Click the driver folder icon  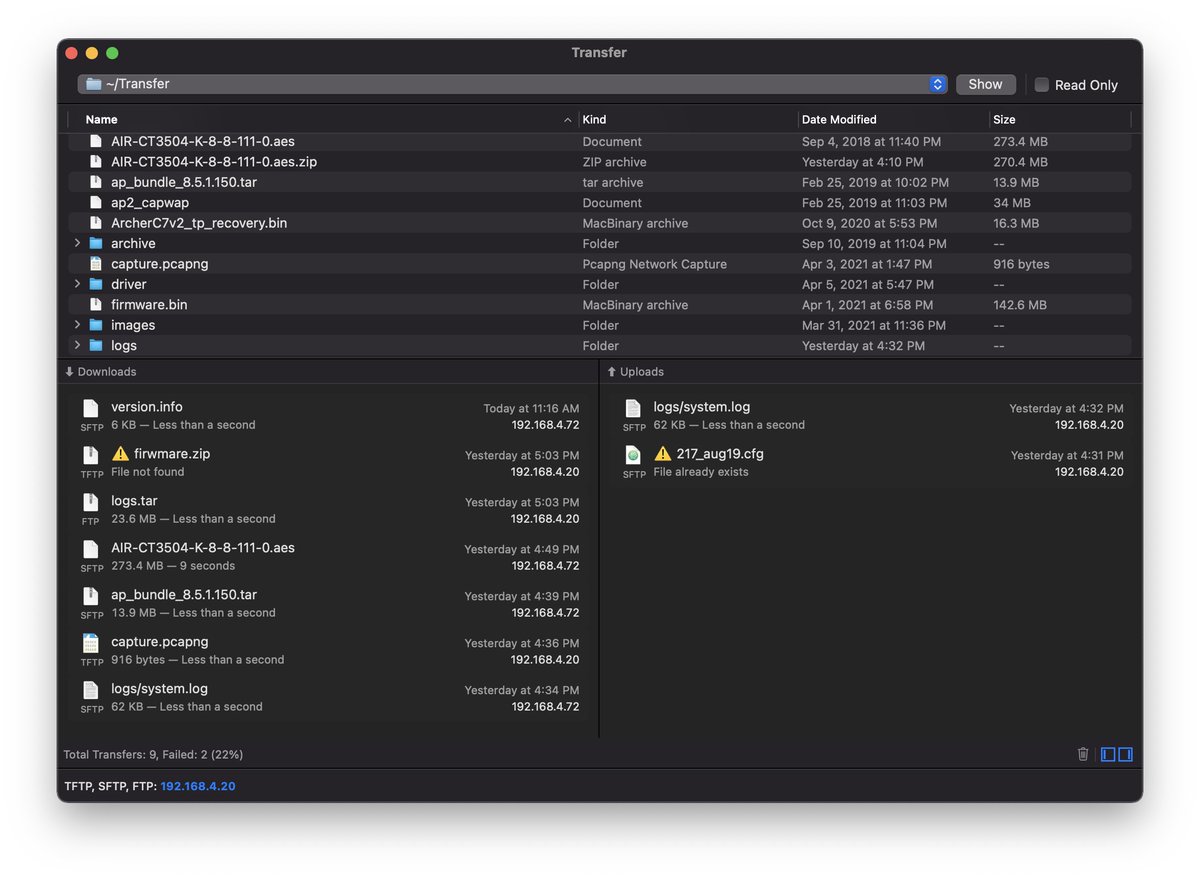96,284
